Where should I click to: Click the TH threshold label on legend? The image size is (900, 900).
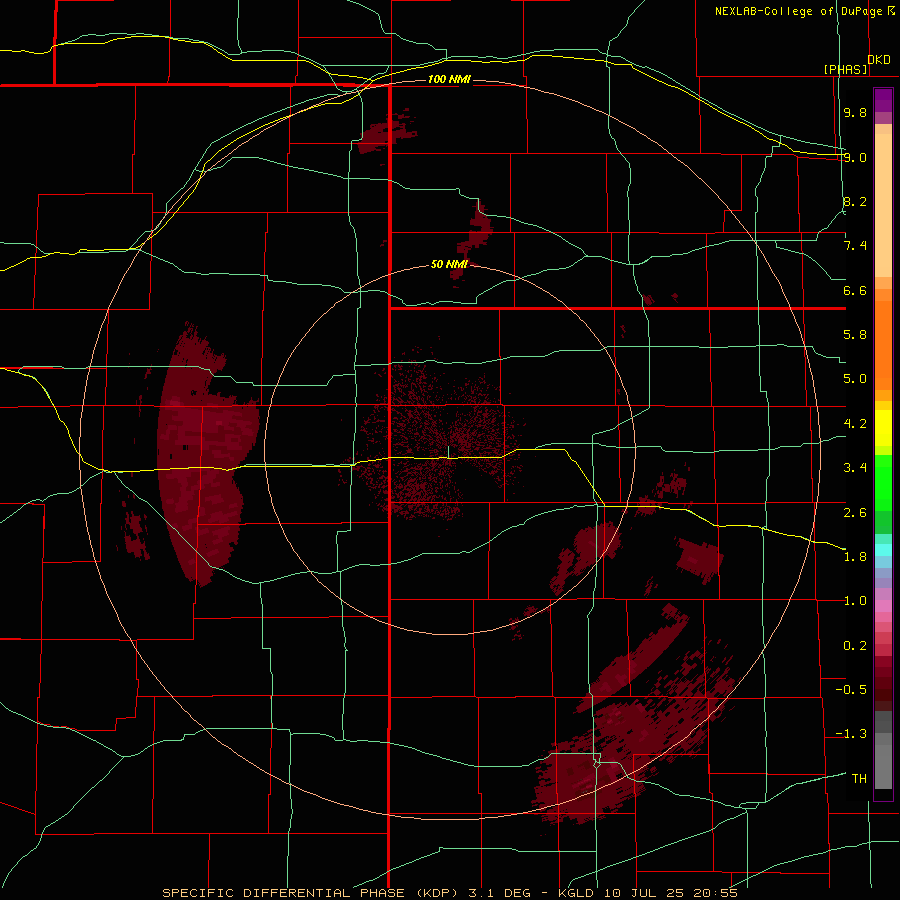[859, 779]
